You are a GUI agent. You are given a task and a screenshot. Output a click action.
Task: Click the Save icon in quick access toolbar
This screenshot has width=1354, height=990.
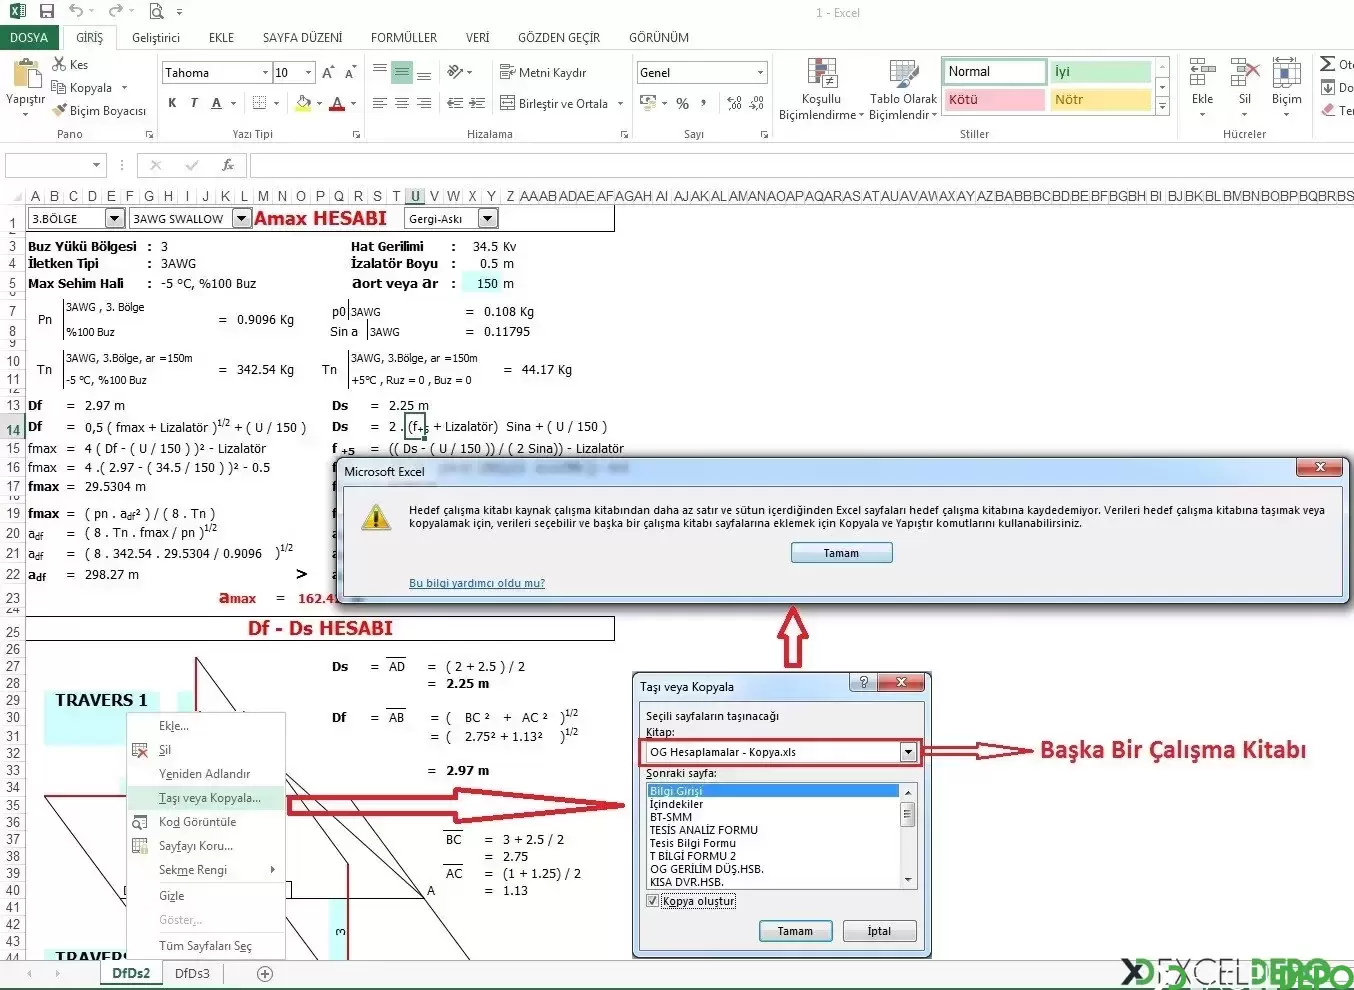pyautogui.click(x=46, y=12)
